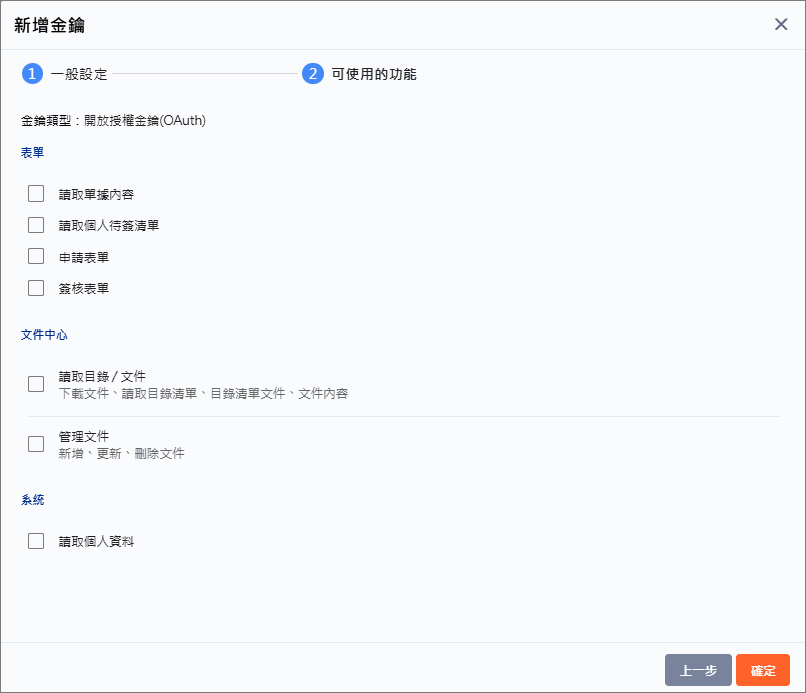Click the 下載文件 permission description text
Image resolution: width=806 pixels, height=693 pixels.
[203, 394]
